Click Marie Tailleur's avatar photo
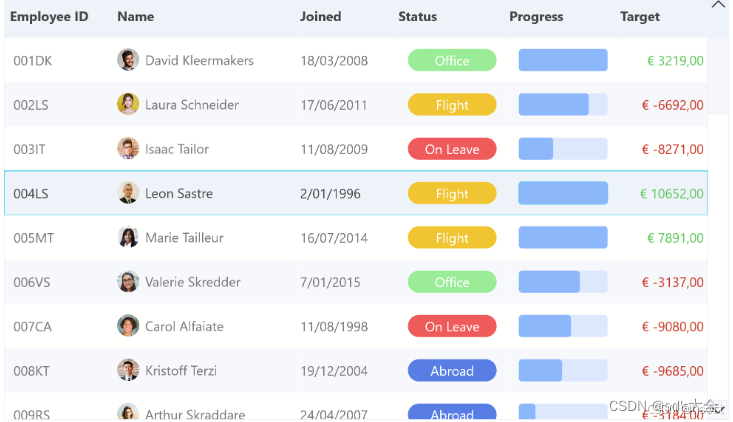Viewport: 733px width, 422px height. pyautogui.click(x=128, y=238)
